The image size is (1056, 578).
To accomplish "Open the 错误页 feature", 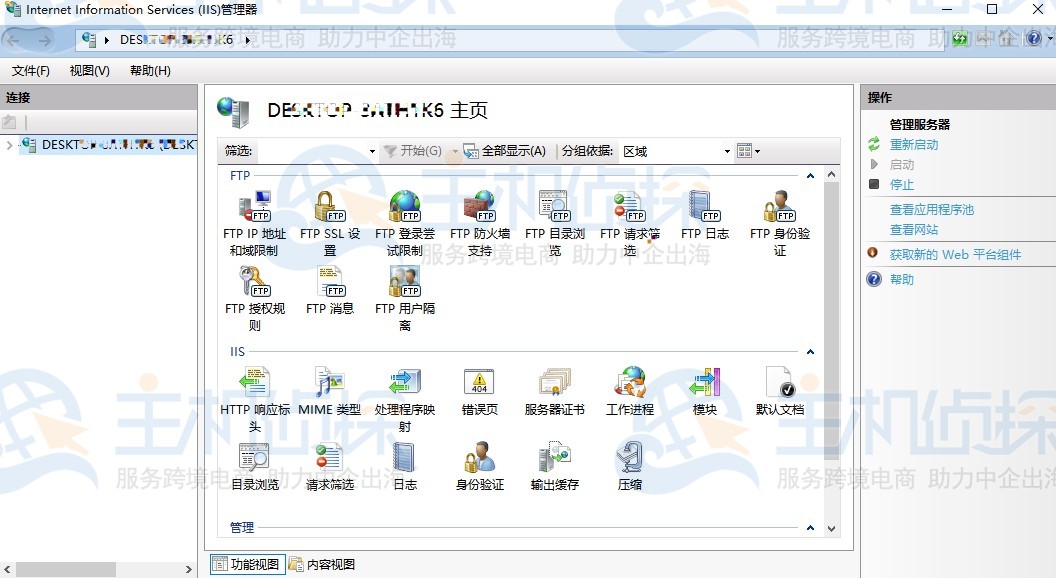I will (479, 385).
